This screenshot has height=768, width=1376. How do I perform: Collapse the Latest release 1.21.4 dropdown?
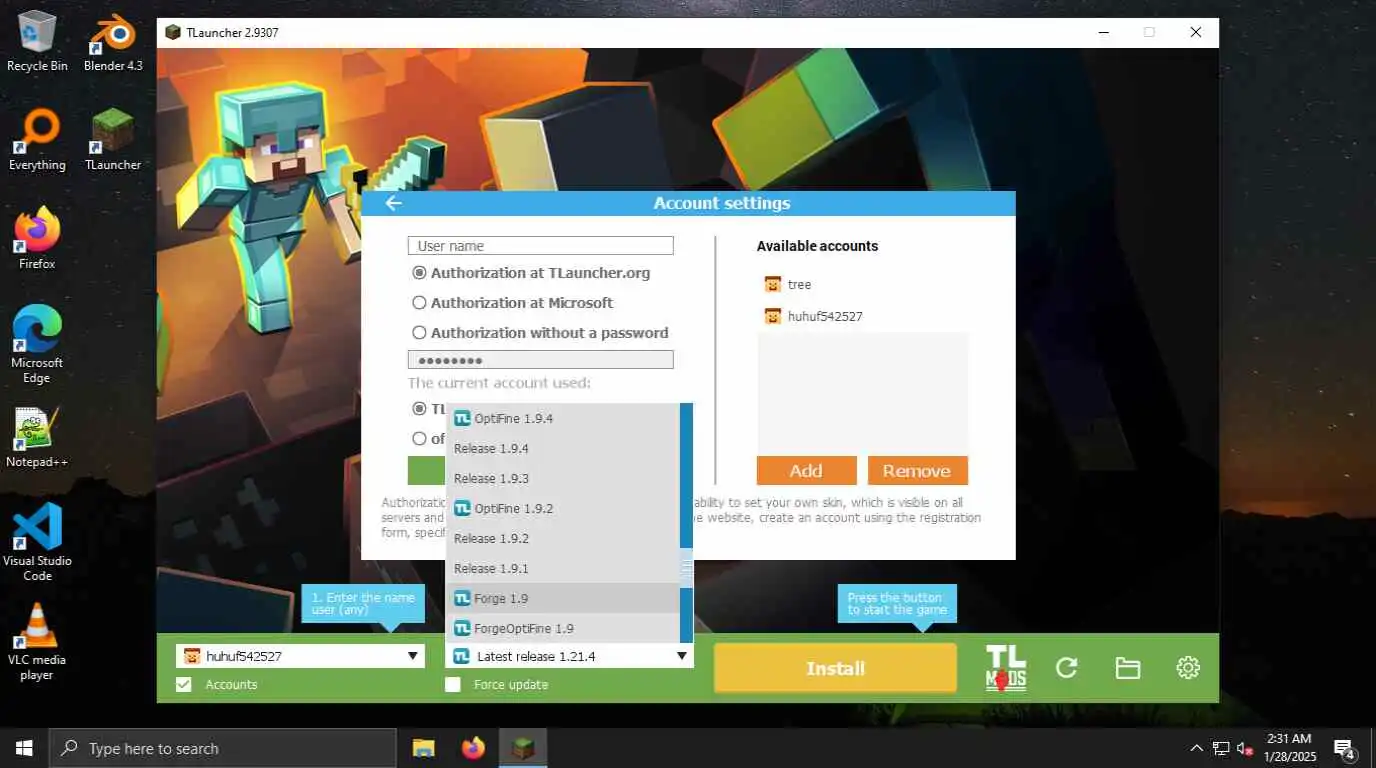(569, 656)
